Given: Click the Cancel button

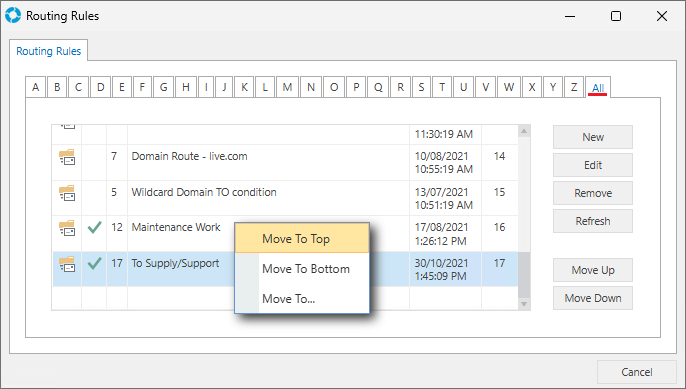Looking at the screenshot, I should coord(637,372).
